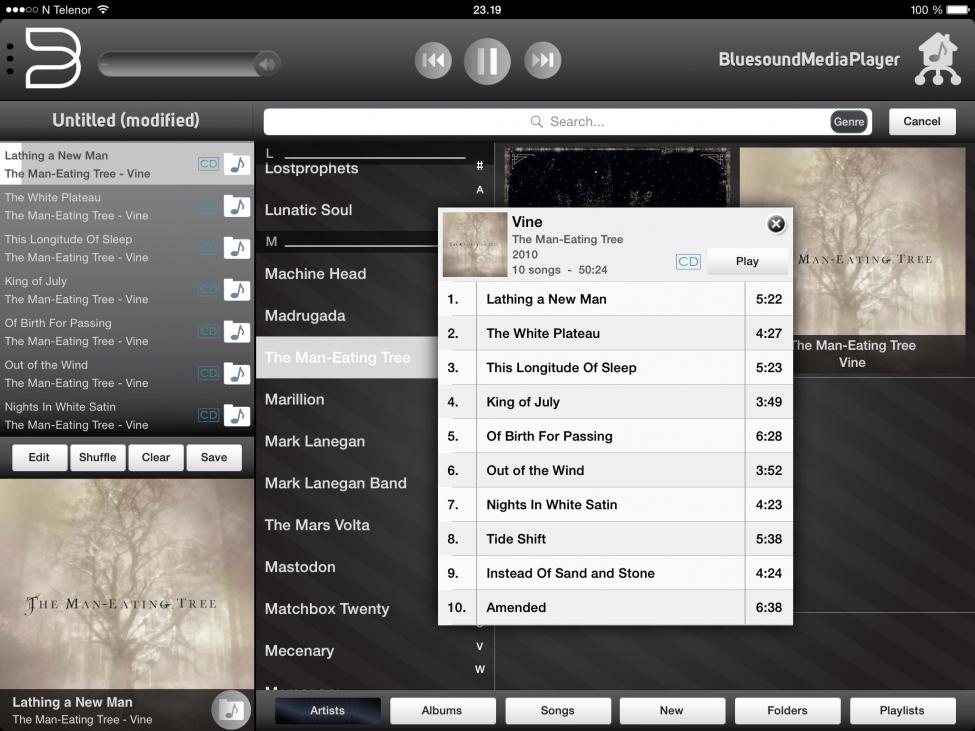Tap the CD badge on Lathing a New Man queue row

(x=208, y=164)
